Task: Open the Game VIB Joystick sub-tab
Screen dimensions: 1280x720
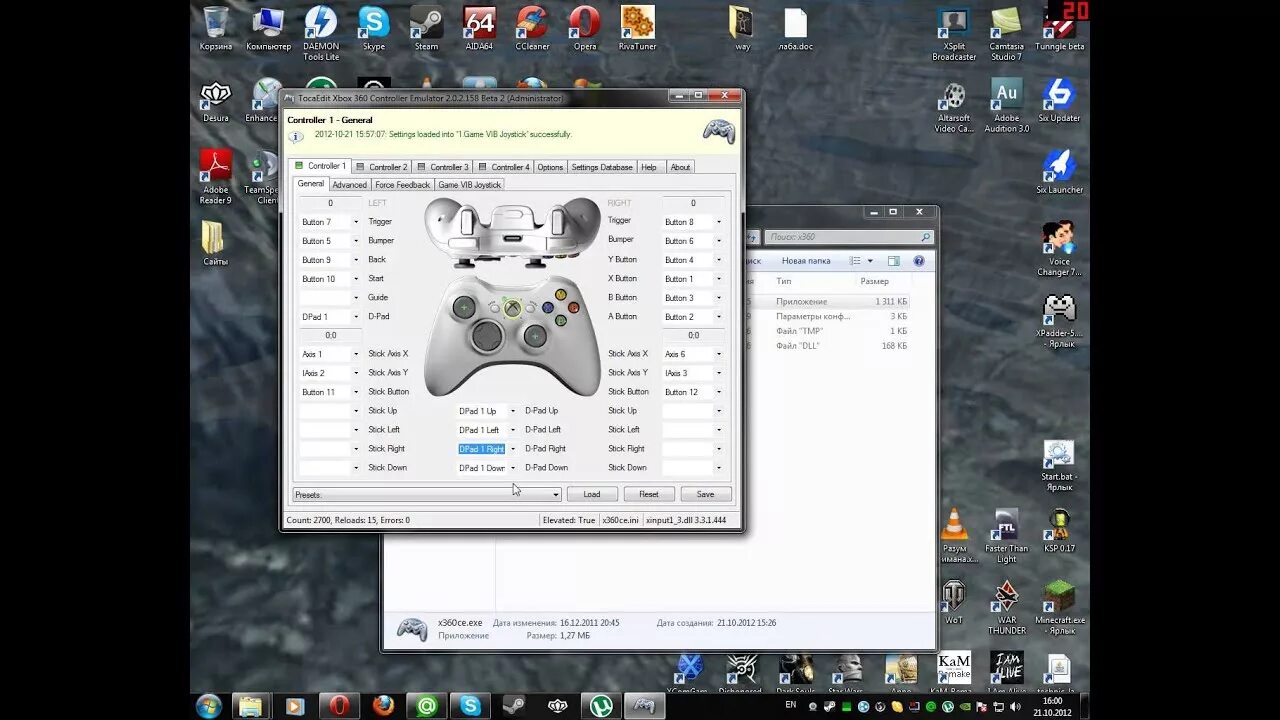Action: 469,185
